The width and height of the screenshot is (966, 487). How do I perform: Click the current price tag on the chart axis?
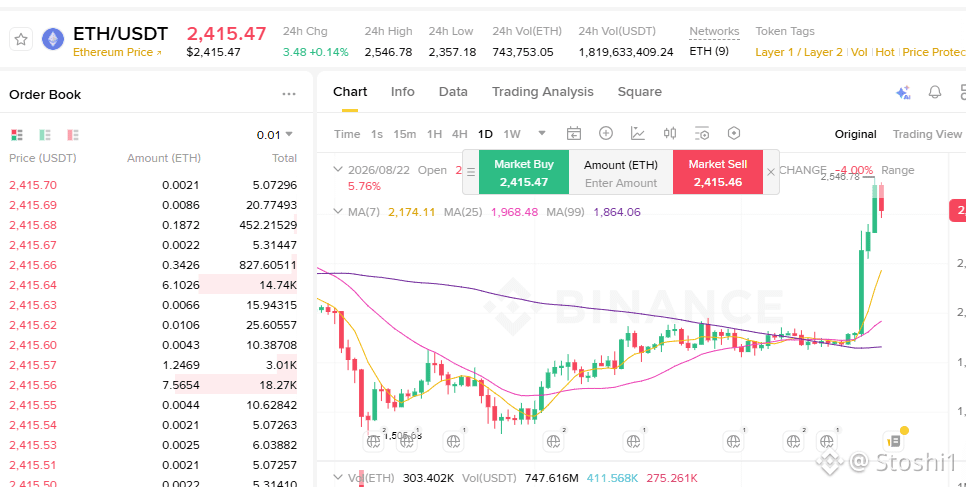click(958, 211)
